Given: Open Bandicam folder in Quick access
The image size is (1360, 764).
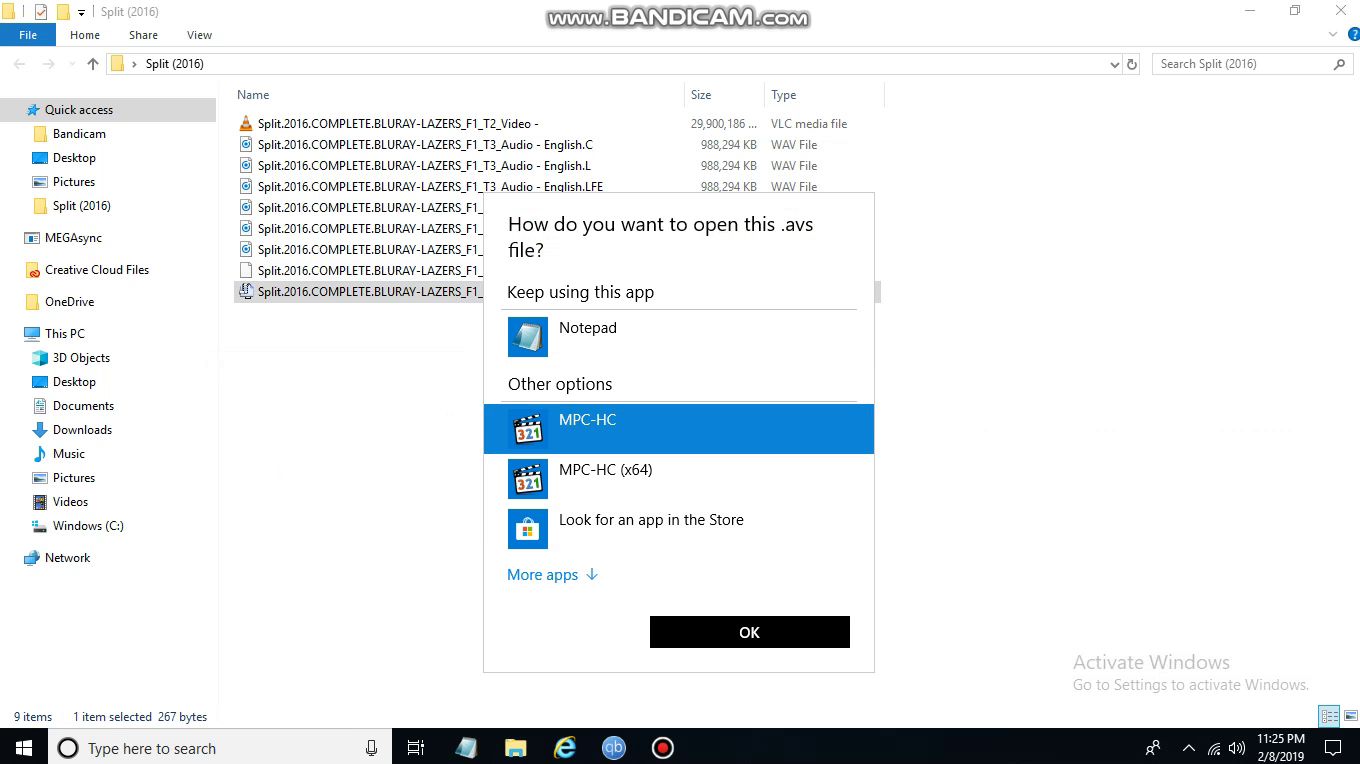Looking at the screenshot, I should [x=79, y=134].
